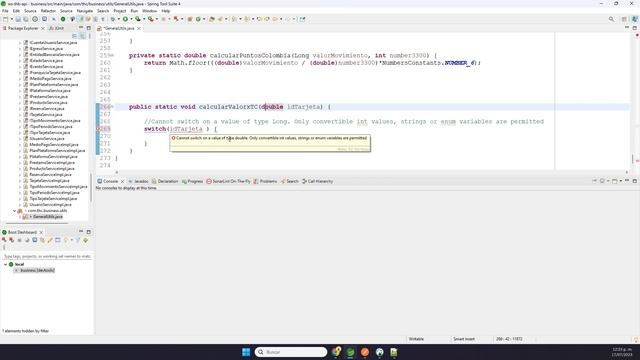The height and width of the screenshot is (360, 640).
Task: Open the SonarLint On-The-Fly tab
Action: (x=228, y=181)
